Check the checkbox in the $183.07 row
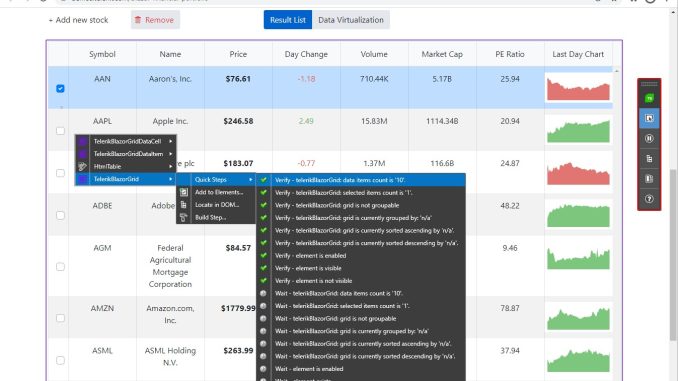The height and width of the screenshot is (381, 678). pos(61,173)
